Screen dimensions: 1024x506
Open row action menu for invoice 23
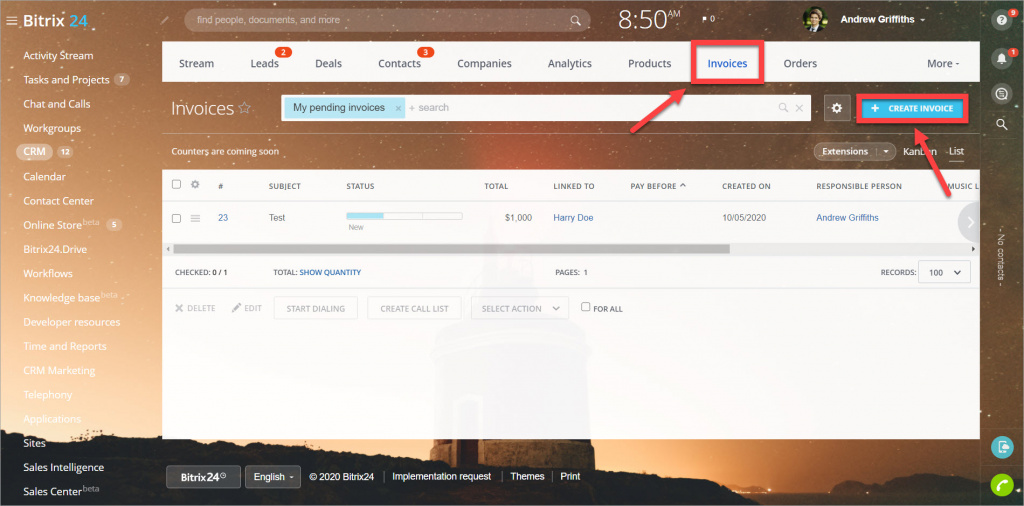pyautogui.click(x=195, y=218)
